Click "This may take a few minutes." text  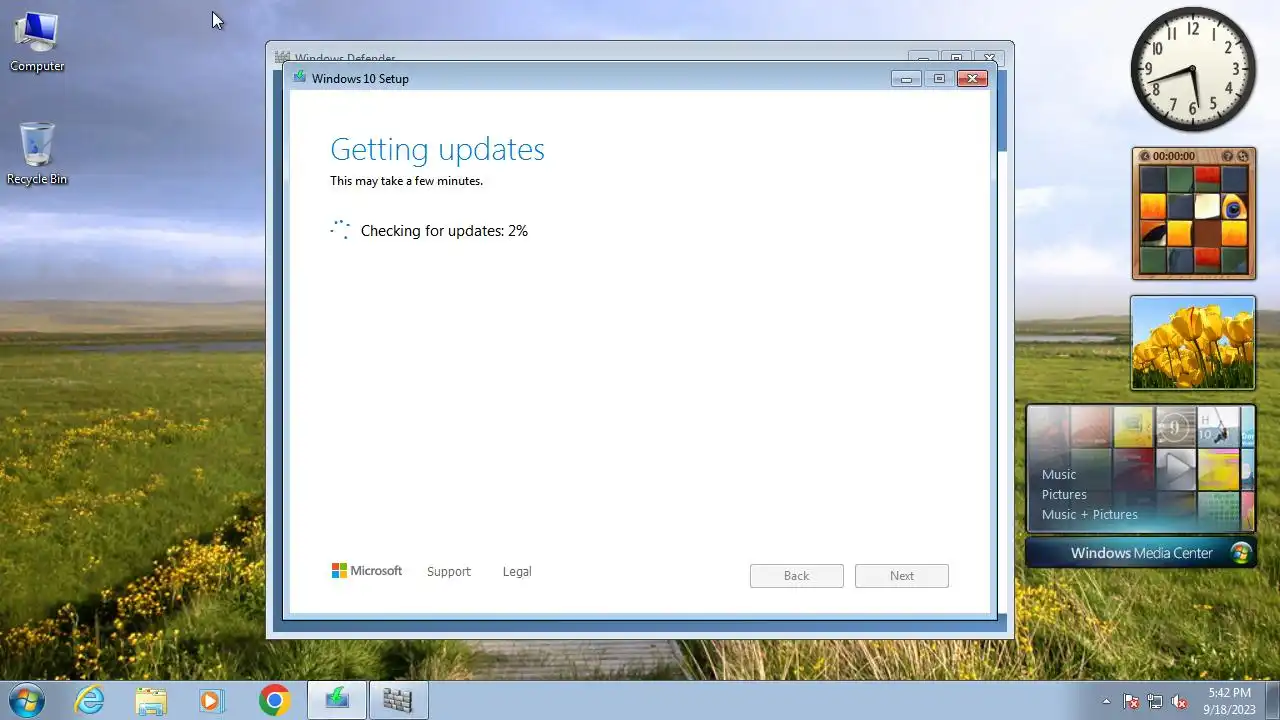point(406,181)
